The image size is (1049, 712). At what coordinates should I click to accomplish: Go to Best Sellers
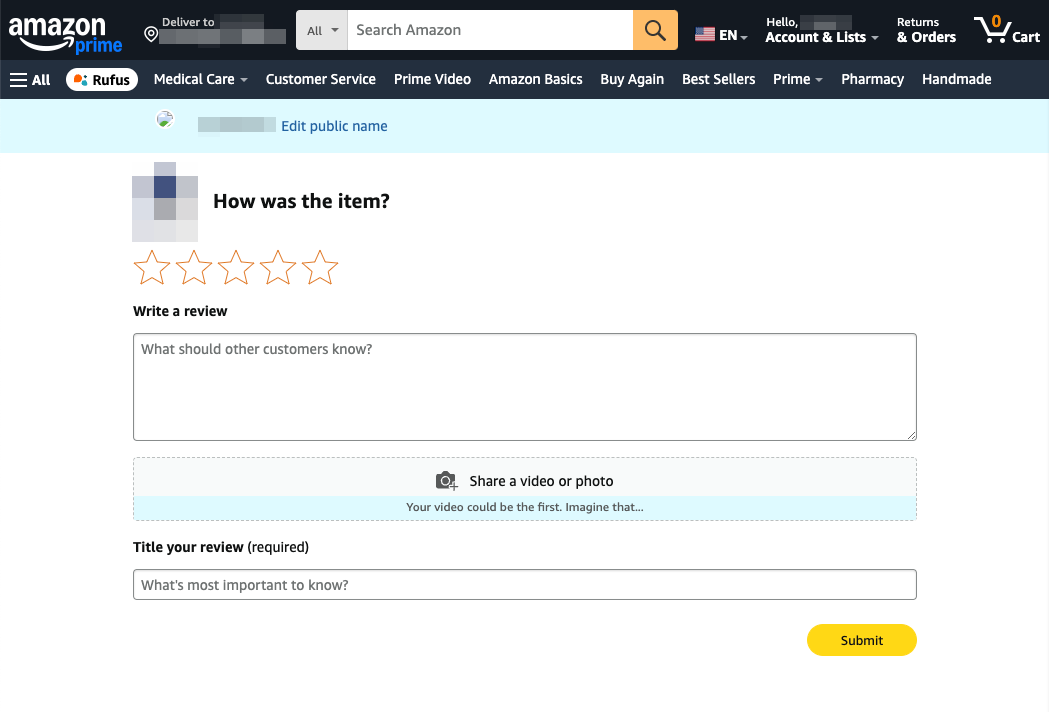pyautogui.click(x=718, y=79)
